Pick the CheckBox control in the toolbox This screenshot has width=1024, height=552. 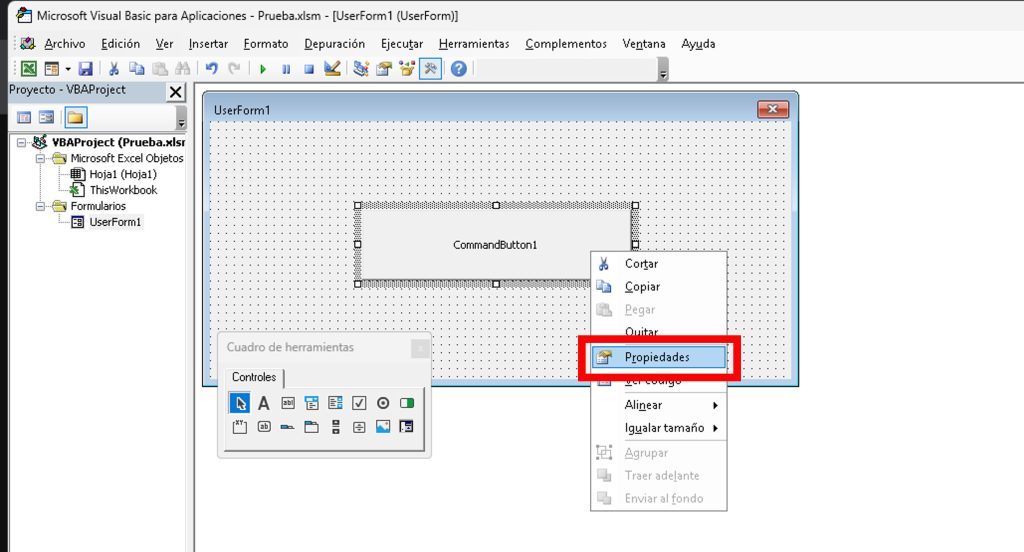(359, 403)
